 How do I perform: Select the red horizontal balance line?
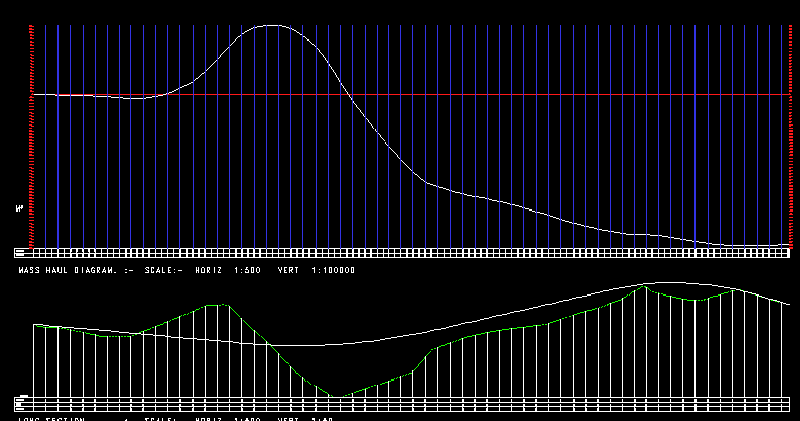pos(500,95)
